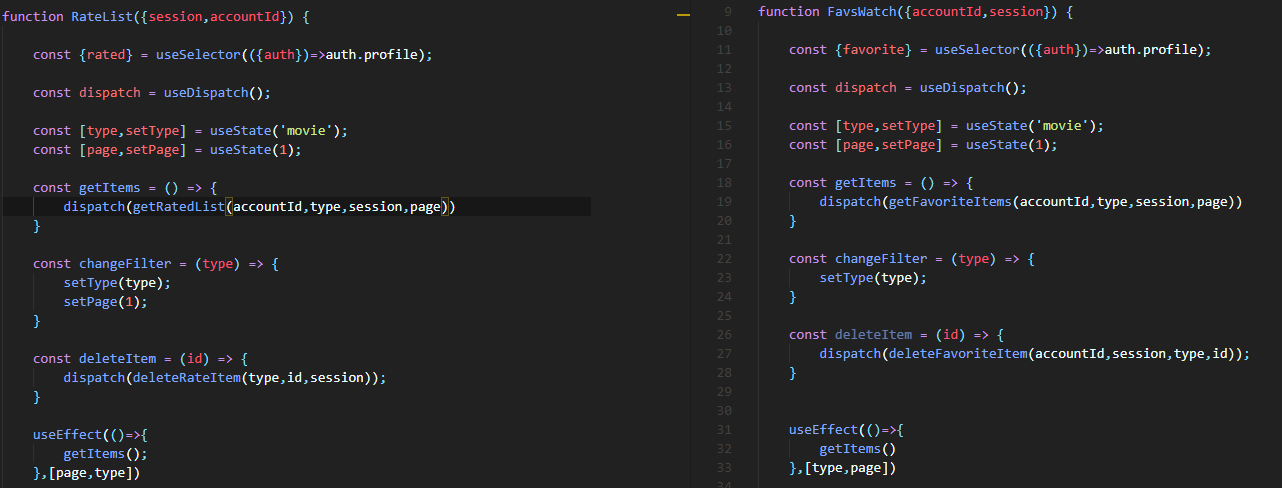Click deleteRateItem call in left pane
The height and width of the screenshot is (488, 1282).
tap(186, 378)
